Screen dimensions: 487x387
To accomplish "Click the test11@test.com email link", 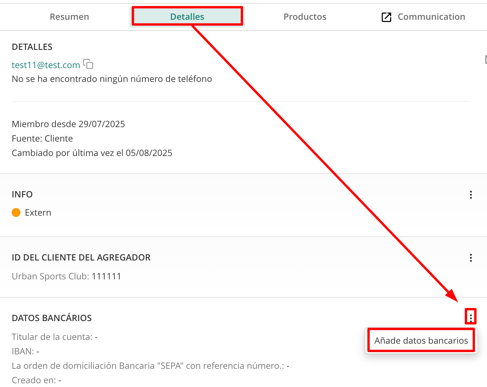I will (46, 65).
